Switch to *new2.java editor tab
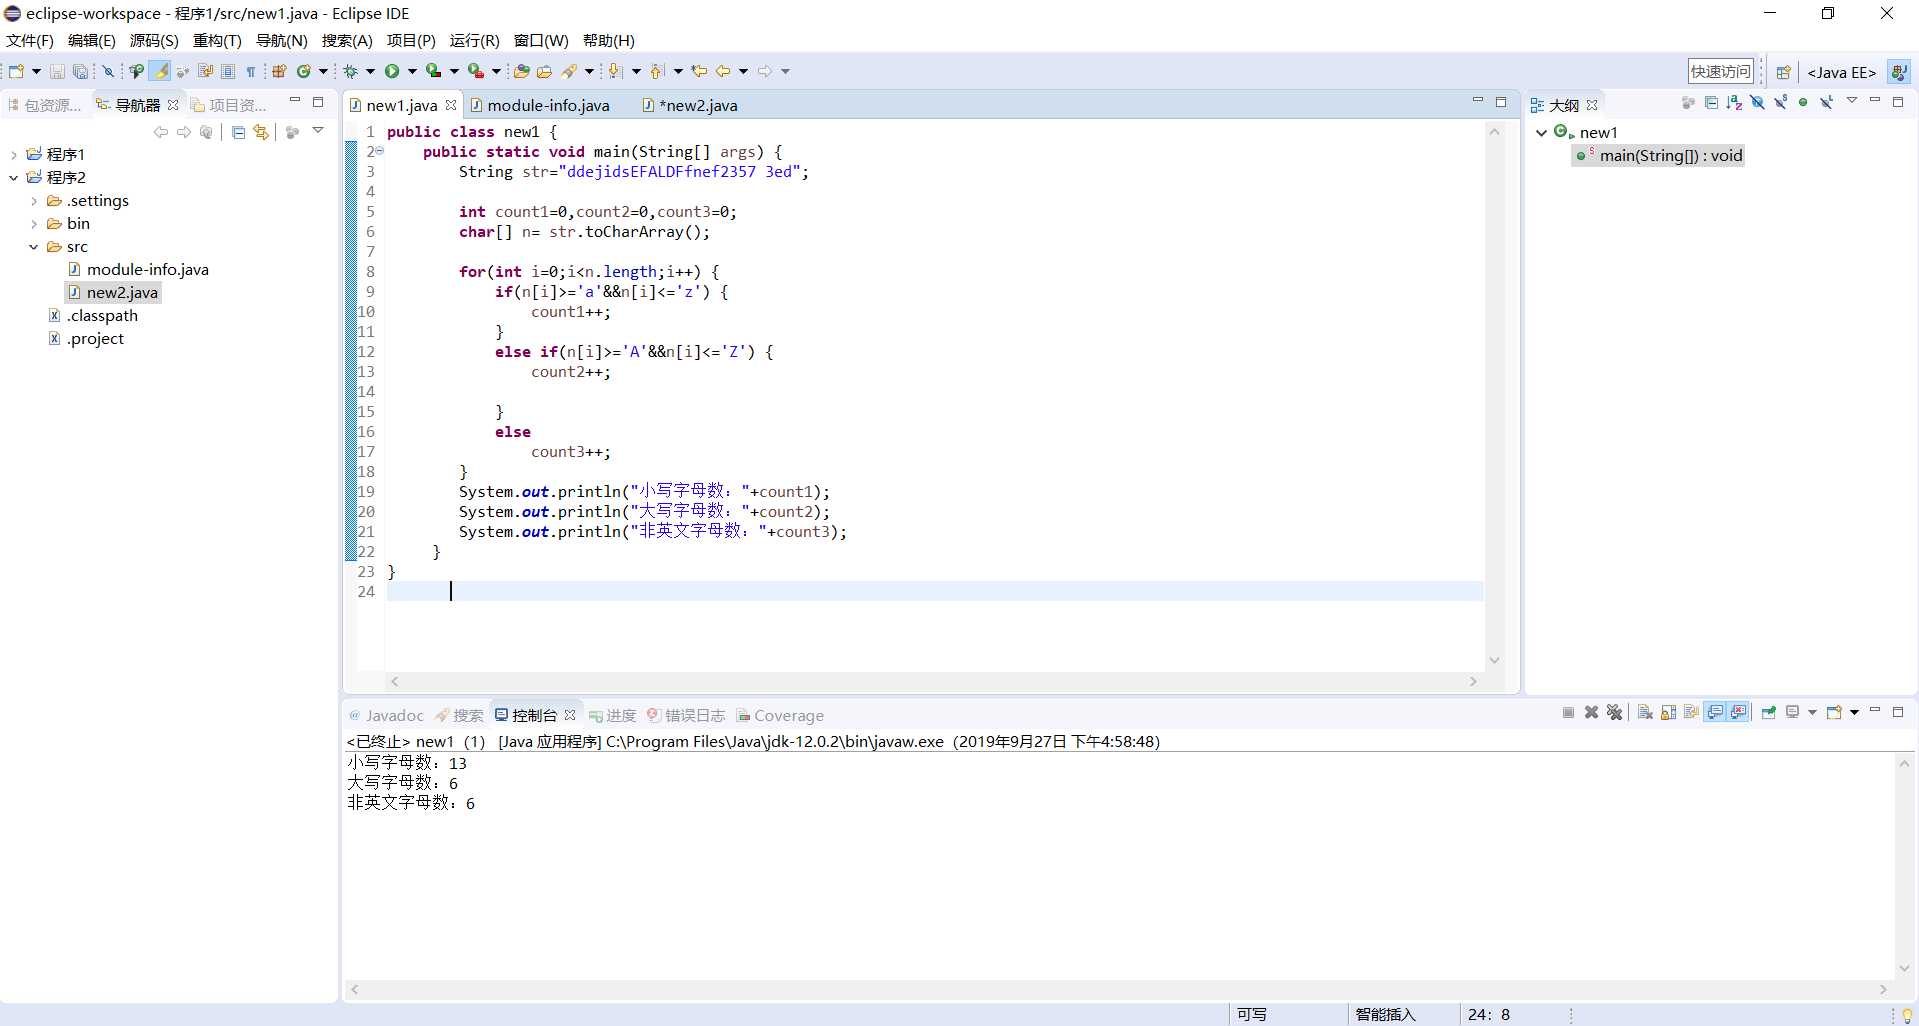Viewport: 1919px width, 1026px height. tap(690, 105)
